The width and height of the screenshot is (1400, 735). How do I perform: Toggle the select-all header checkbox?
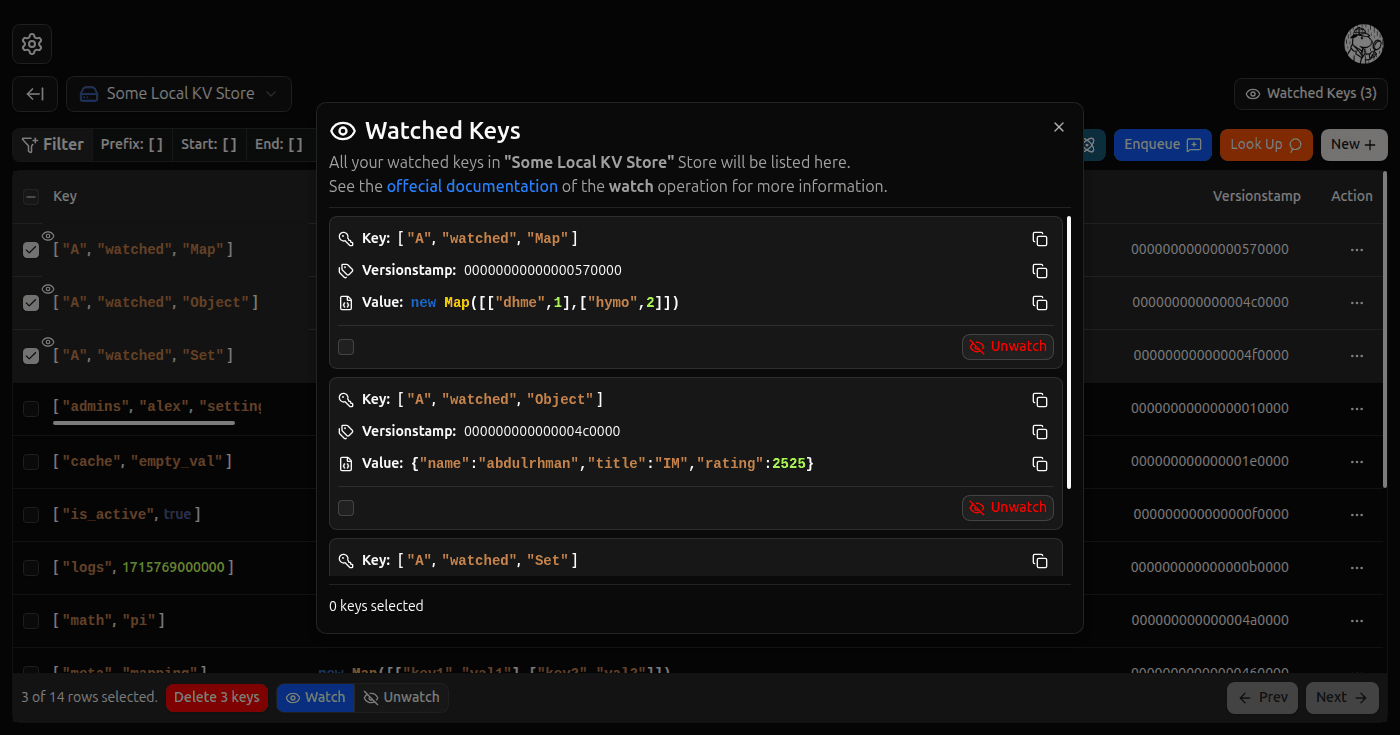31,197
